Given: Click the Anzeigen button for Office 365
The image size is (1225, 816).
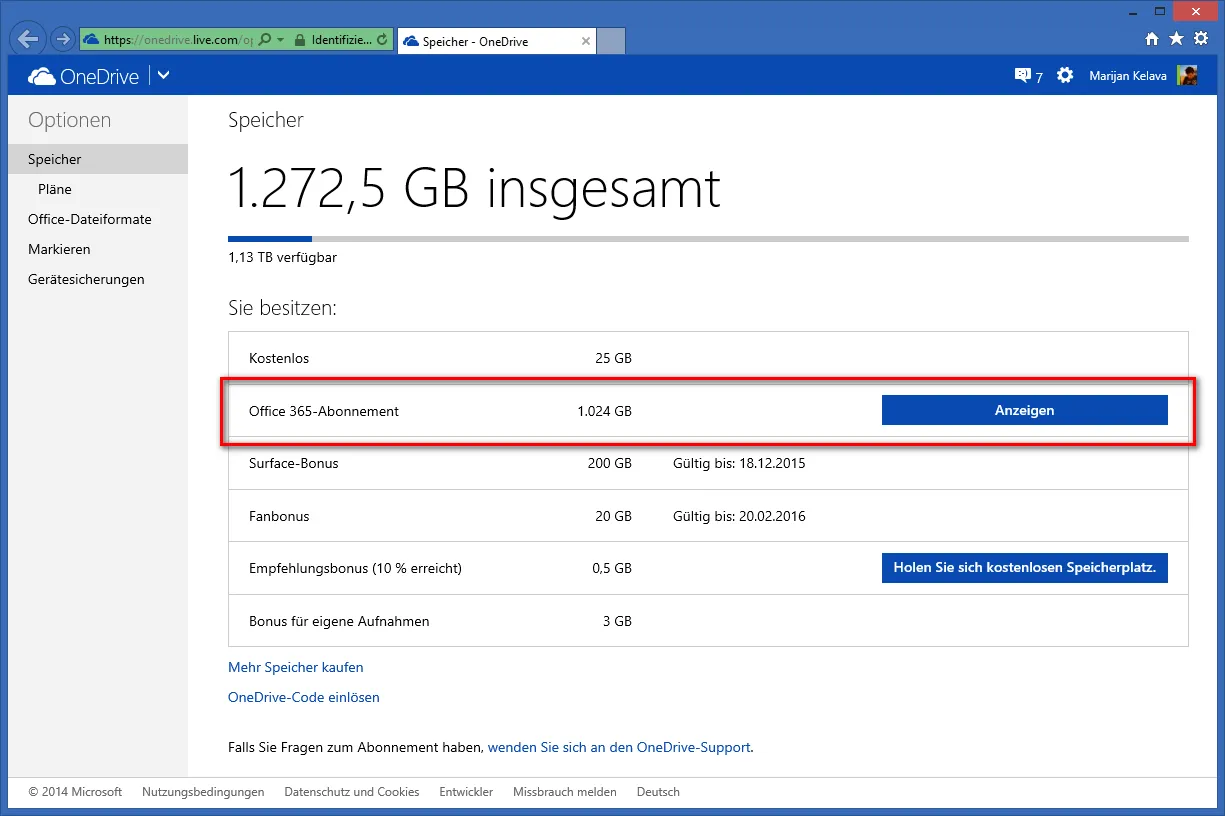Looking at the screenshot, I should coord(1024,410).
